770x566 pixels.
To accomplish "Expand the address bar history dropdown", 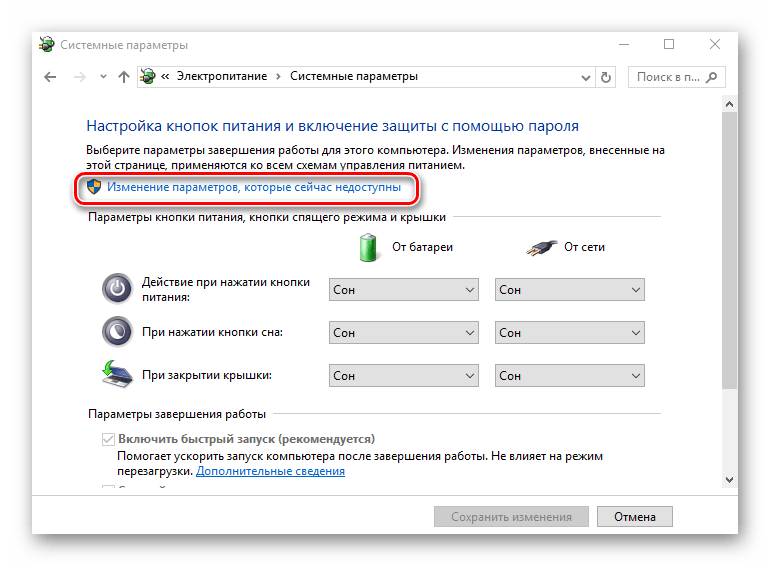I will [x=585, y=78].
